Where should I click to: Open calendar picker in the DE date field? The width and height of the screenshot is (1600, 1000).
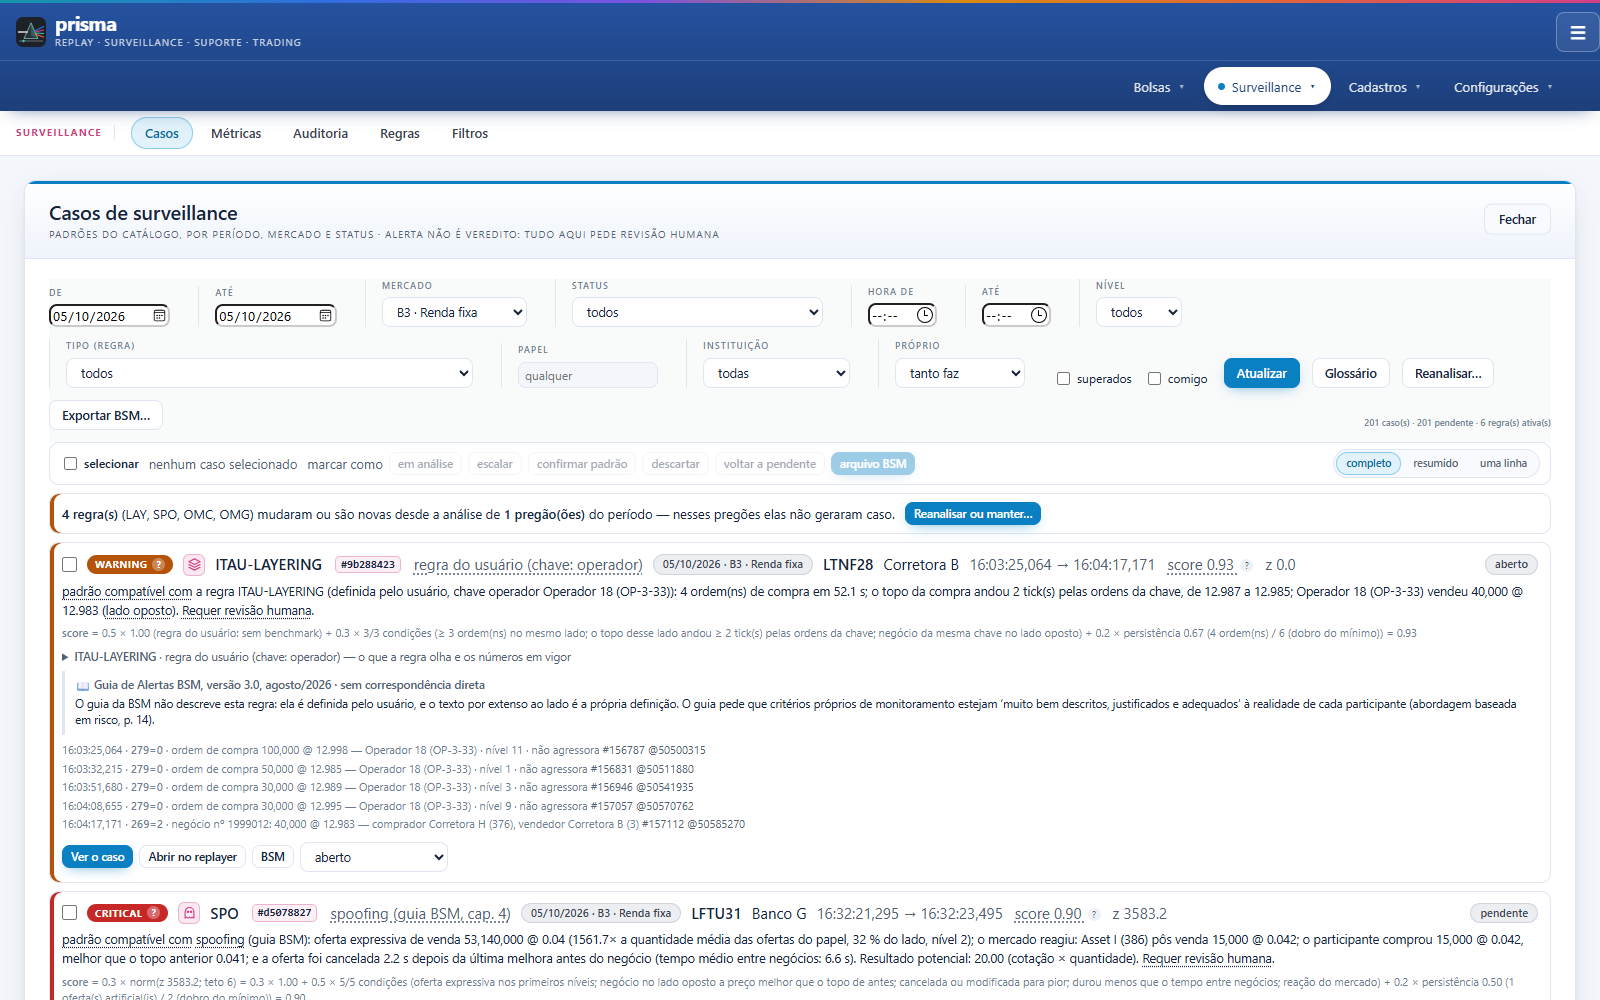click(159, 316)
